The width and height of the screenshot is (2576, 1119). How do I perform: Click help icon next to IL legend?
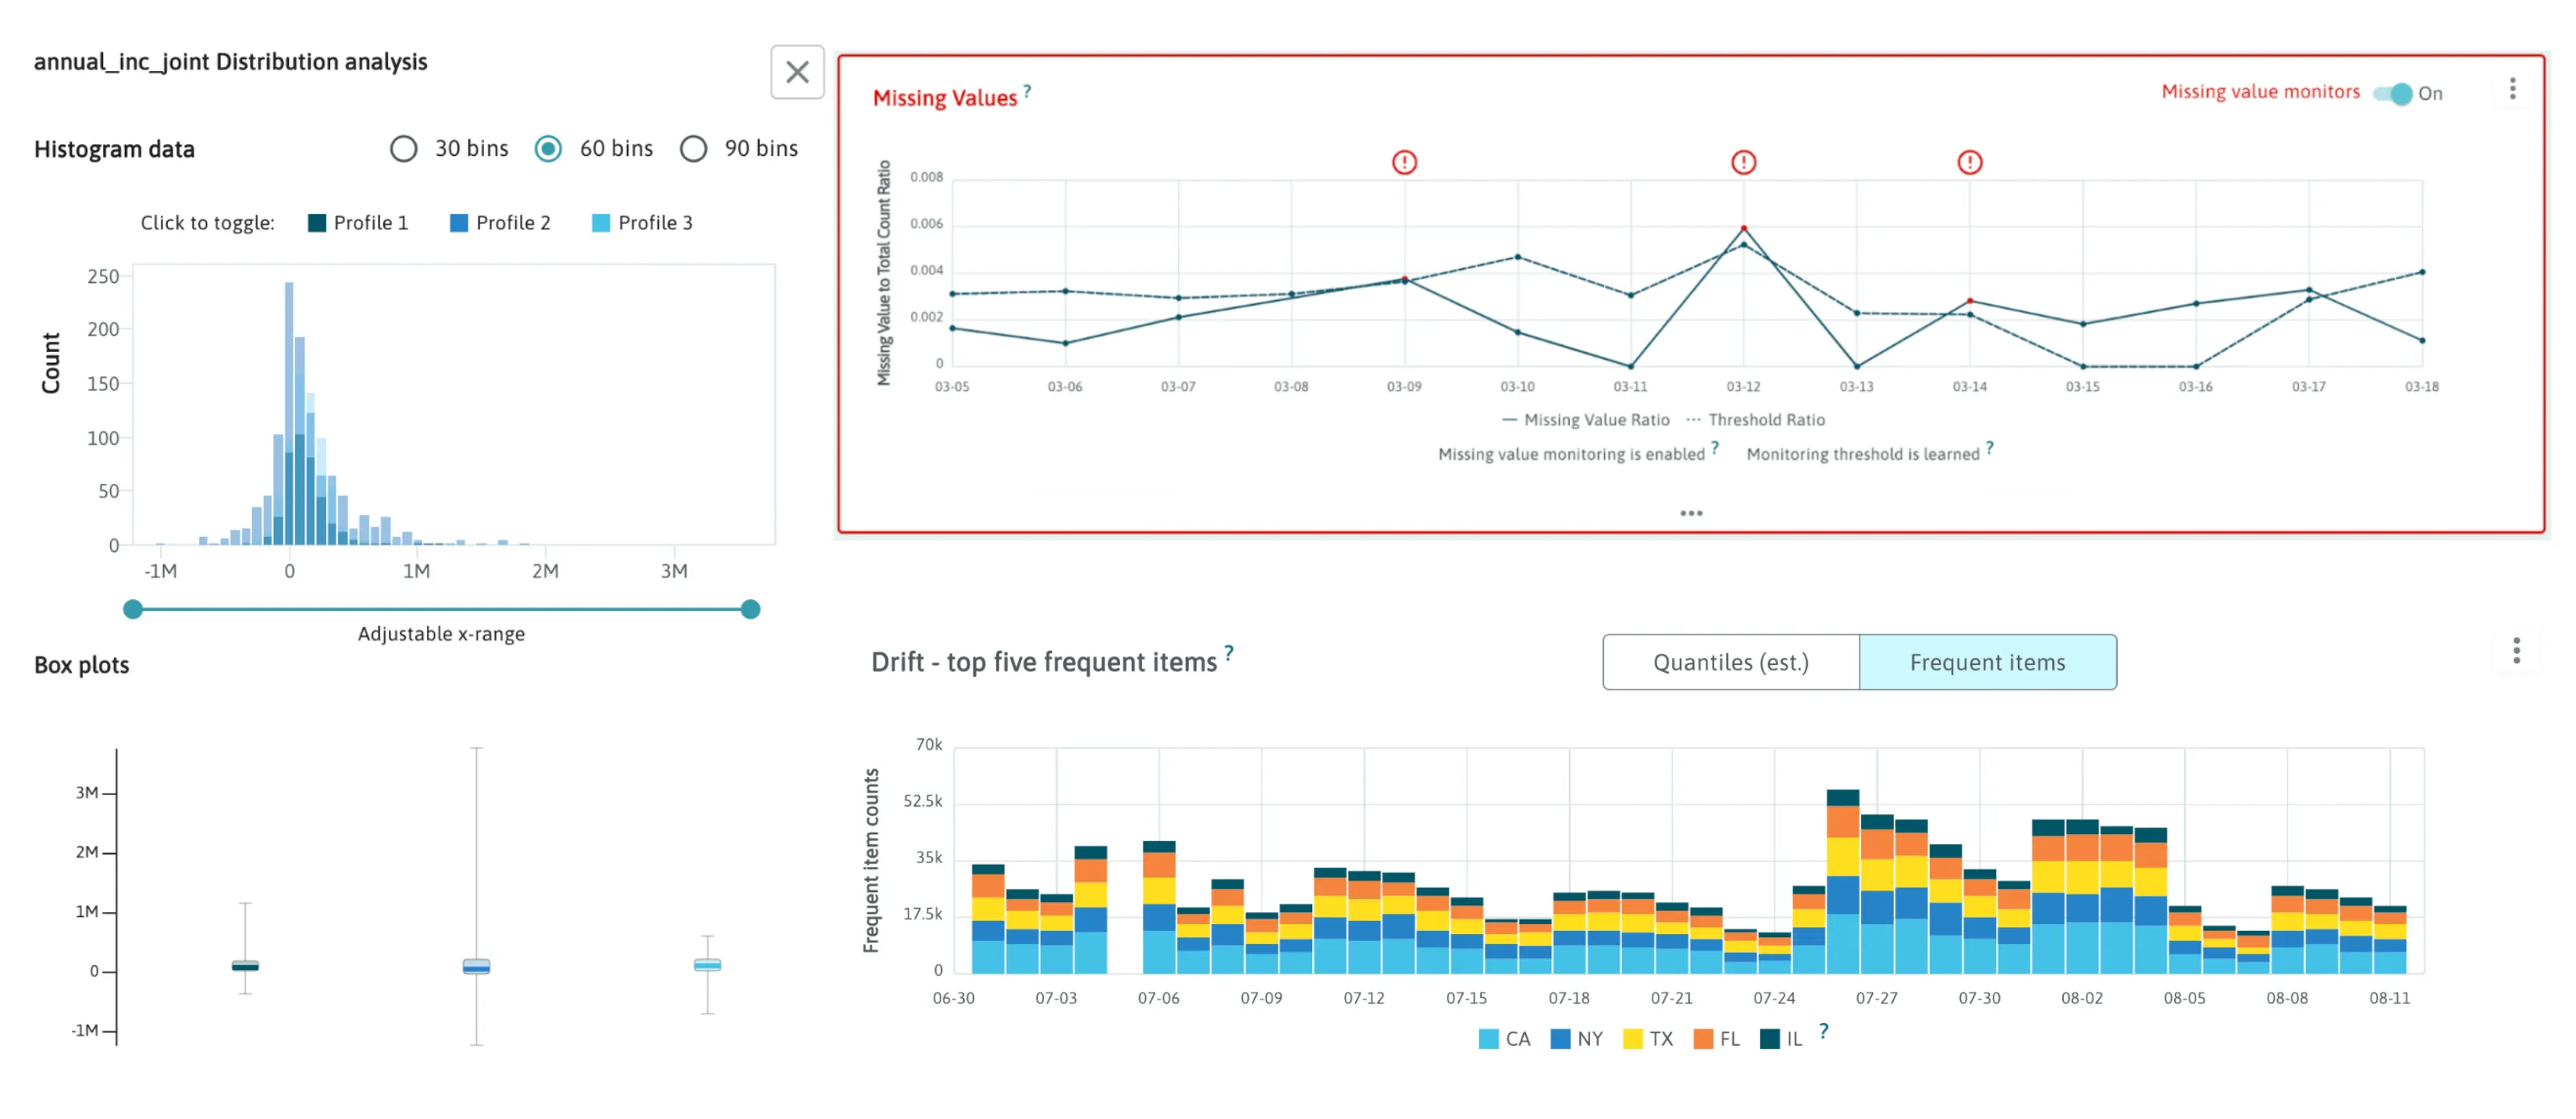pyautogui.click(x=1824, y=1031)
